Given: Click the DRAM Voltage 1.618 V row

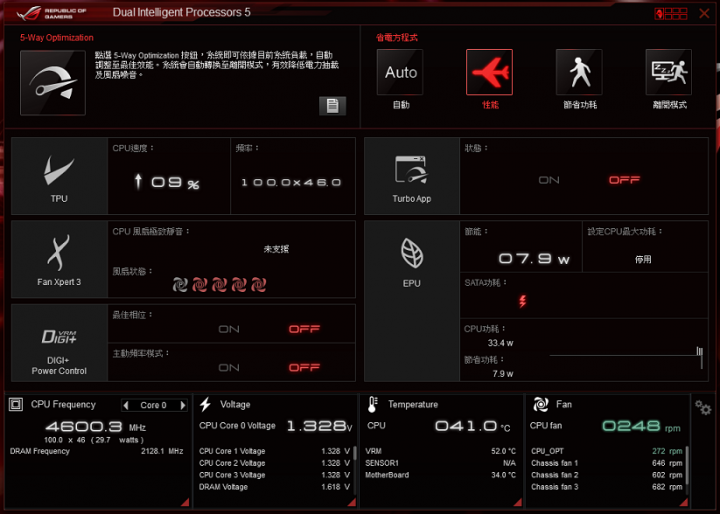Looking at the screenshot, I should pyautogui.click(x=275, y=487).
